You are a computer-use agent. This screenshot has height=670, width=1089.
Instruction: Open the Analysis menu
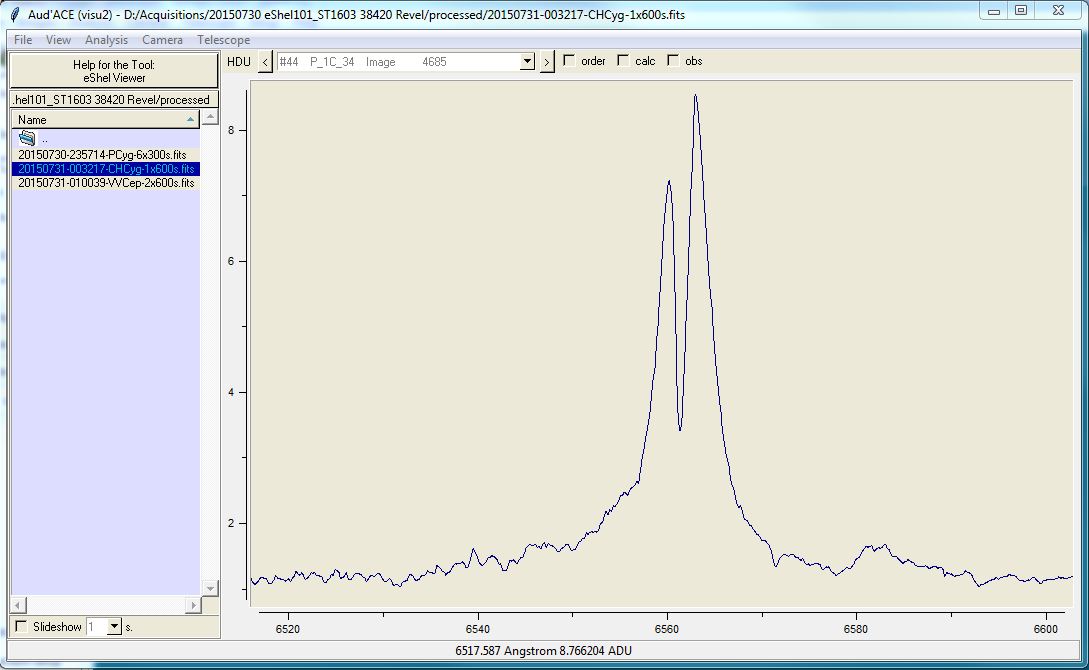tap(106, 40)
